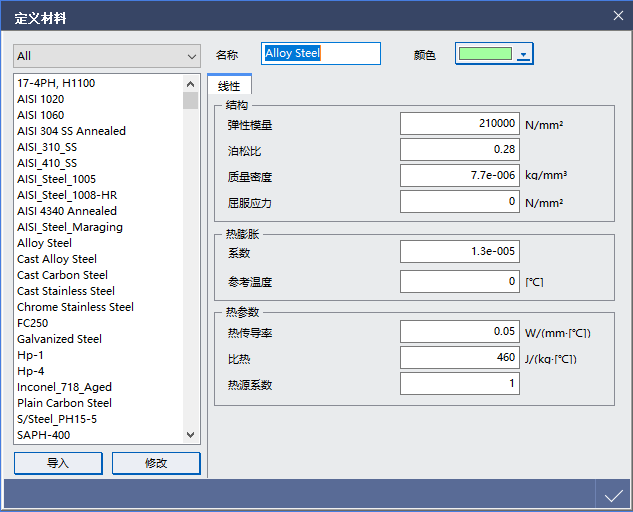Open the All material category dropdown

click(107, 56)
